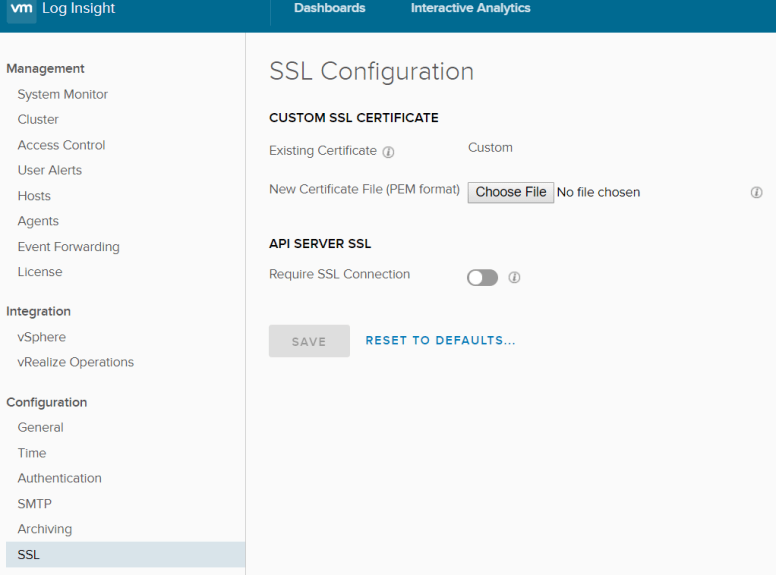Click info icon beside Existing Certificate
The image size is (776, 575).
click(388, 152)
